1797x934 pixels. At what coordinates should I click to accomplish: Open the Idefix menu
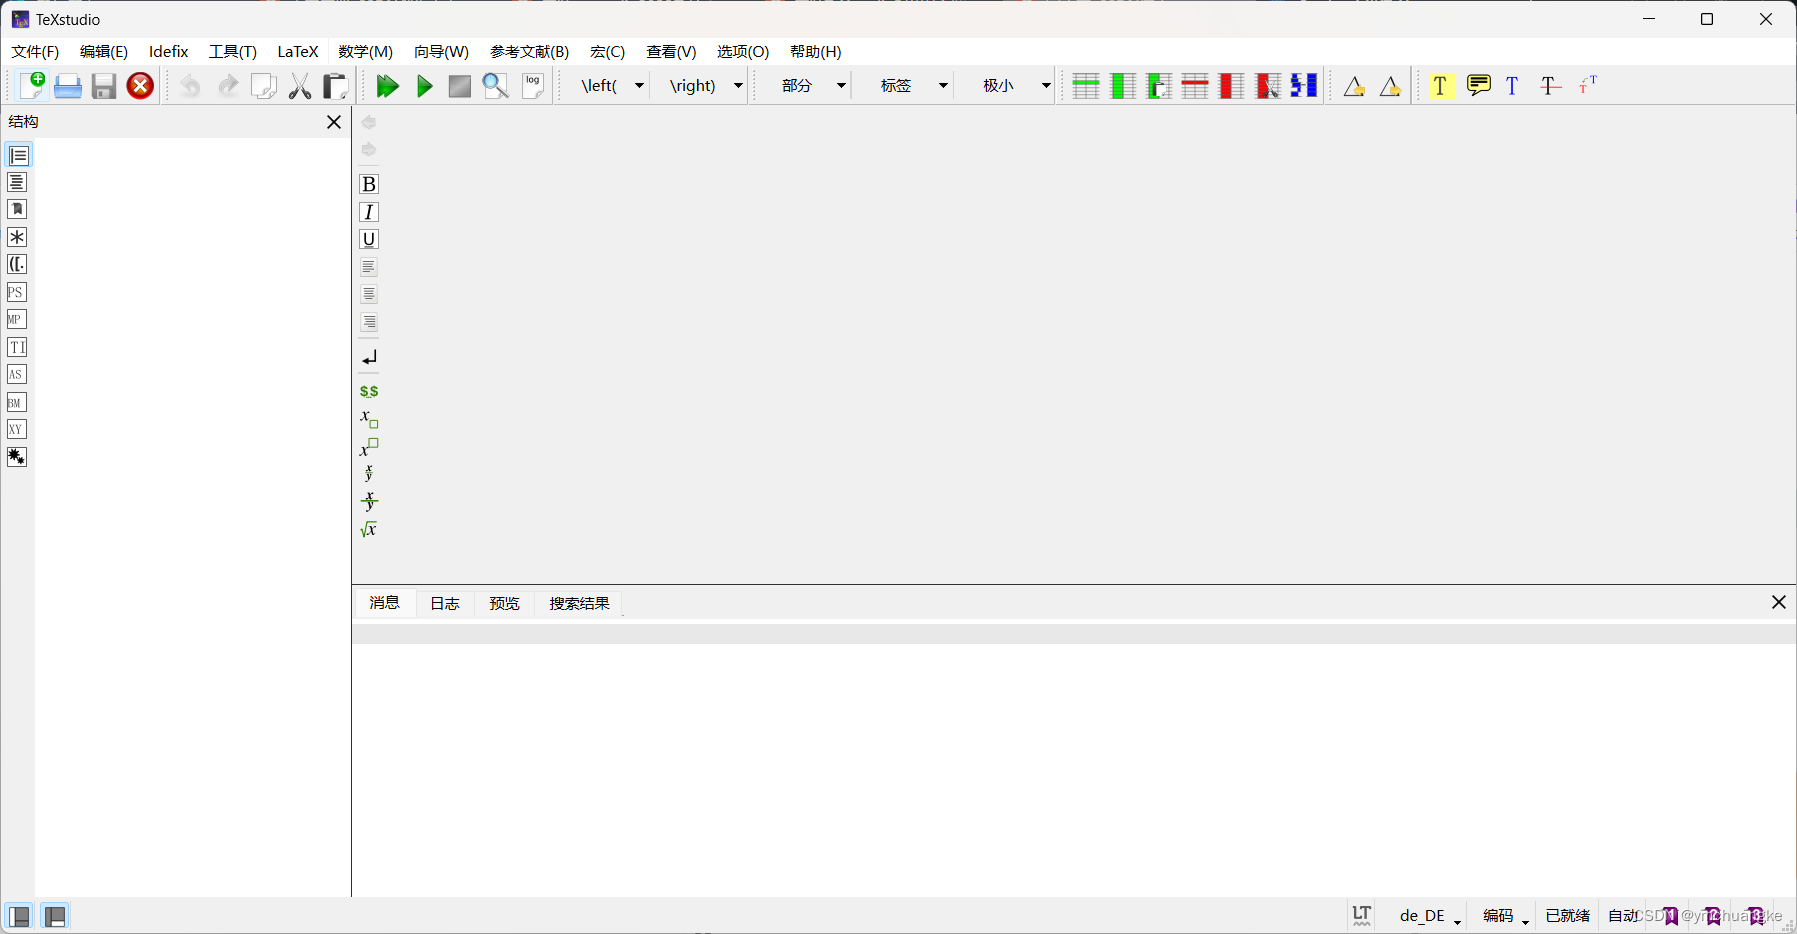[169, 52]
